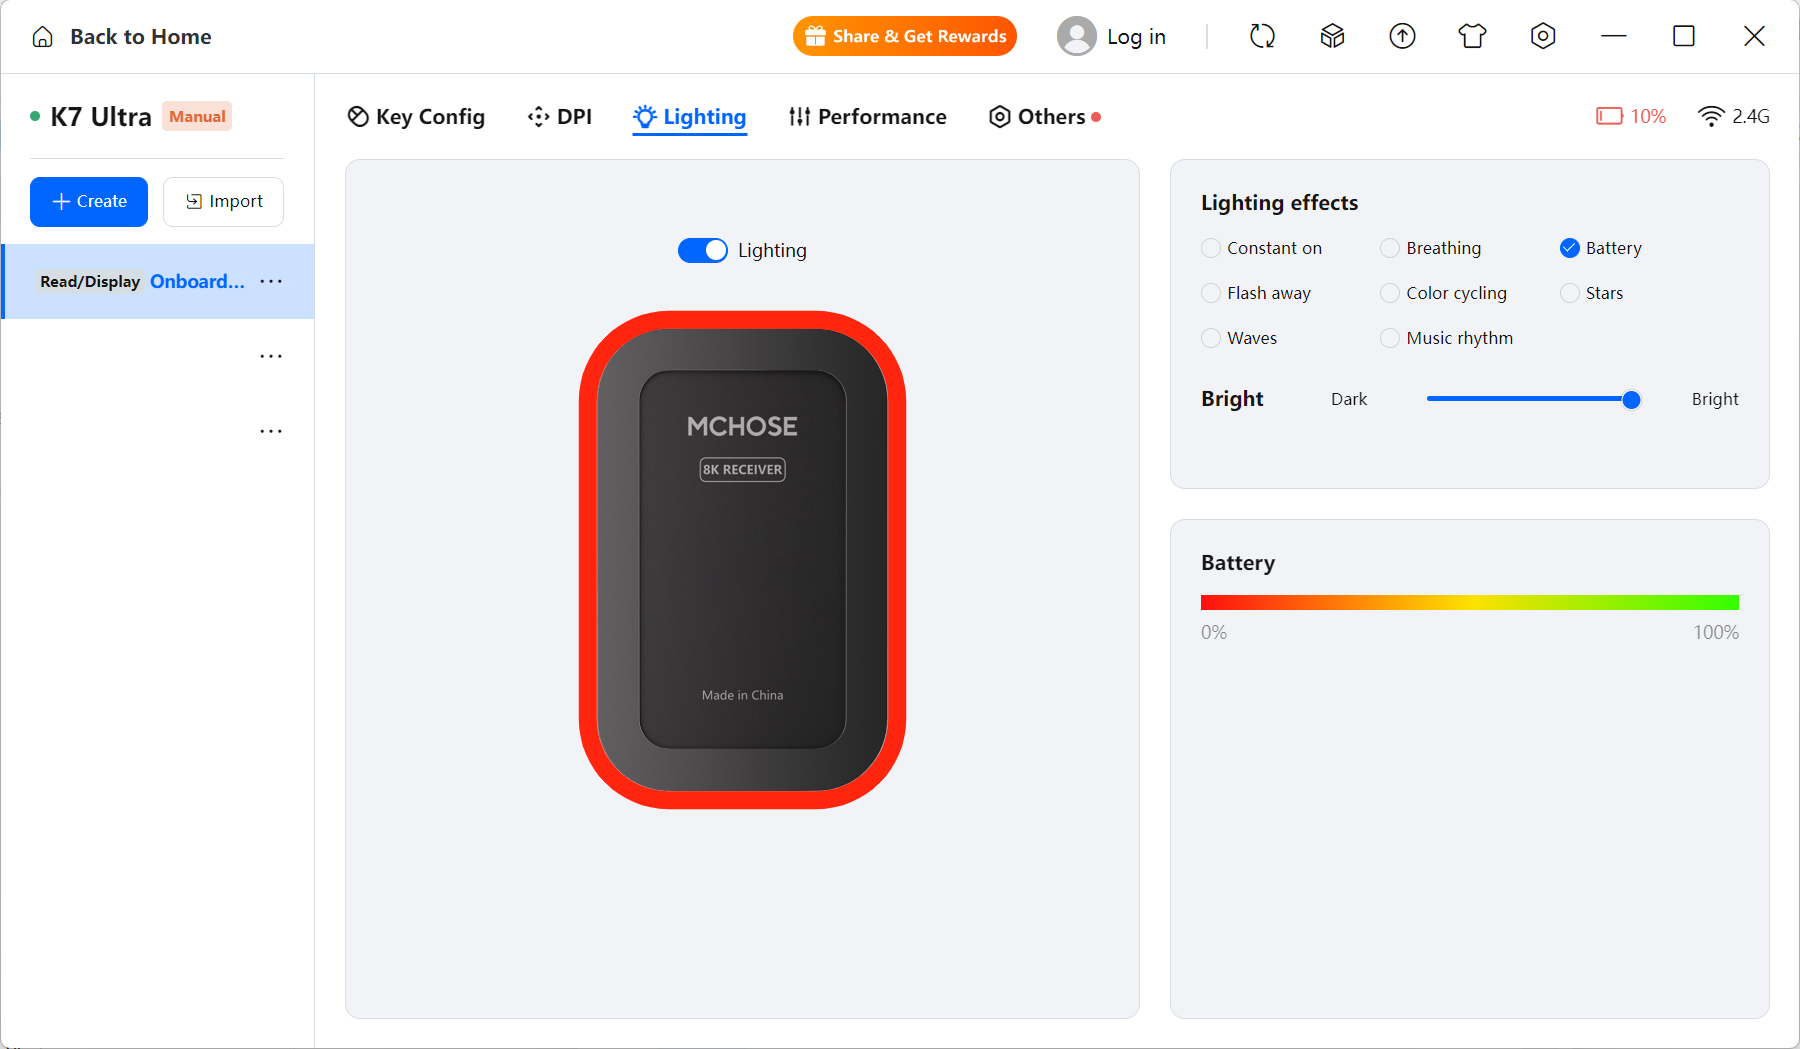Click the Log in link
Screen dimensions: 1800x1049
pyautogui.click(x=1136, y=37)
